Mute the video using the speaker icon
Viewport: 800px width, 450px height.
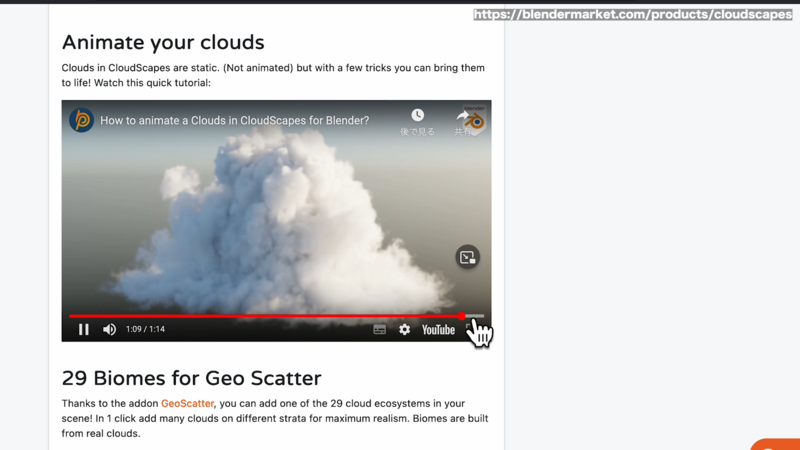pyautogui.click(x=109, y=330)
